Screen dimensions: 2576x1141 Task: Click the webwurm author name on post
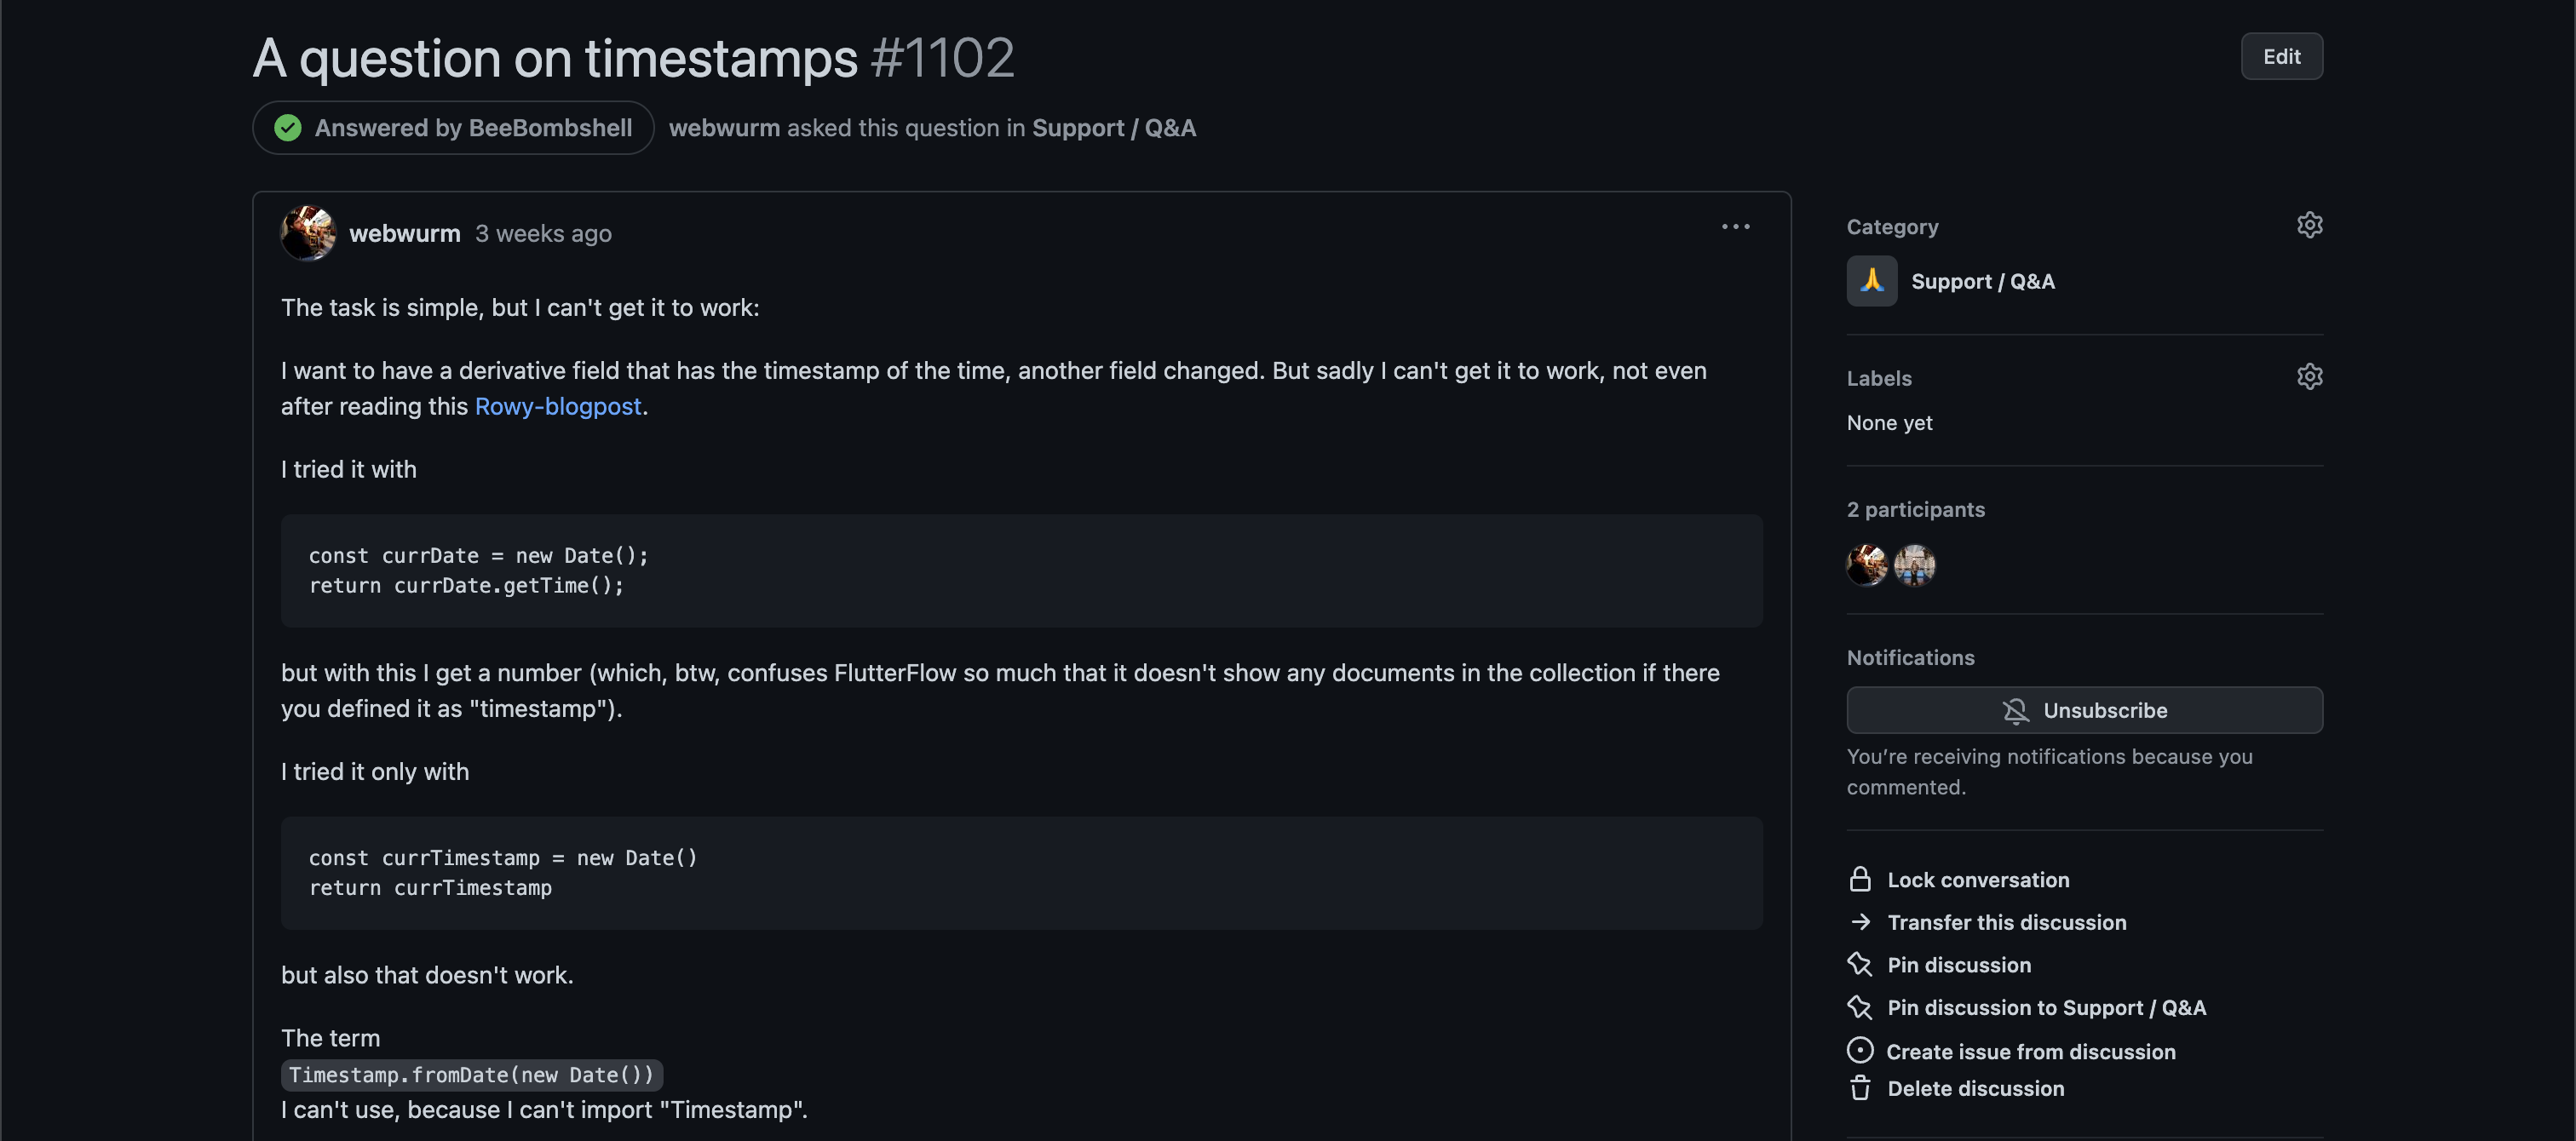tap(404, 234)
